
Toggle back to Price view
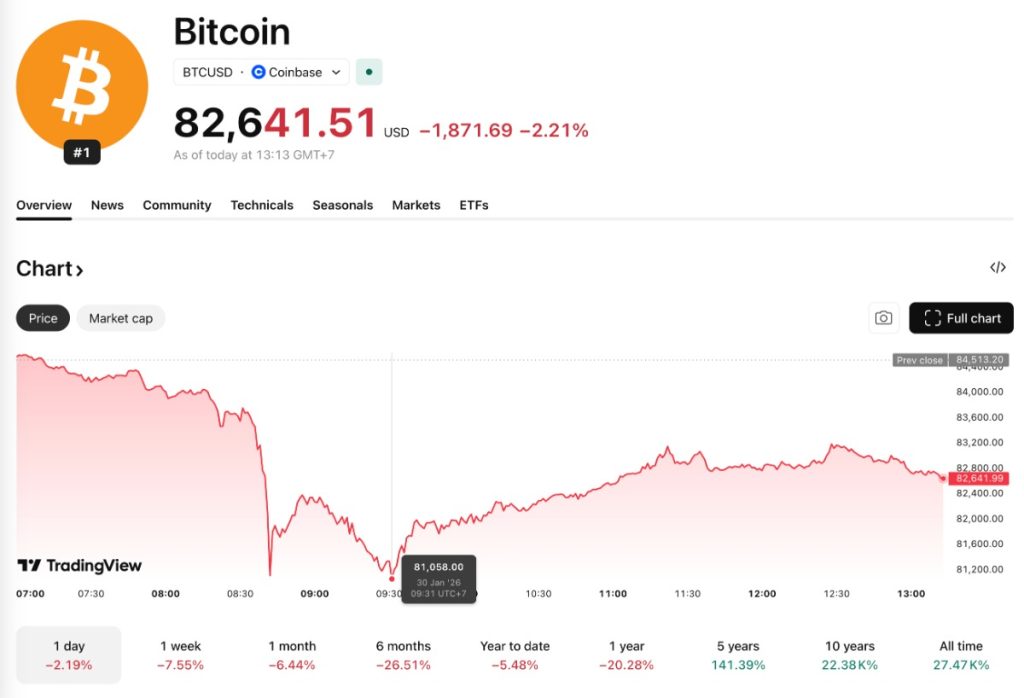42,318
